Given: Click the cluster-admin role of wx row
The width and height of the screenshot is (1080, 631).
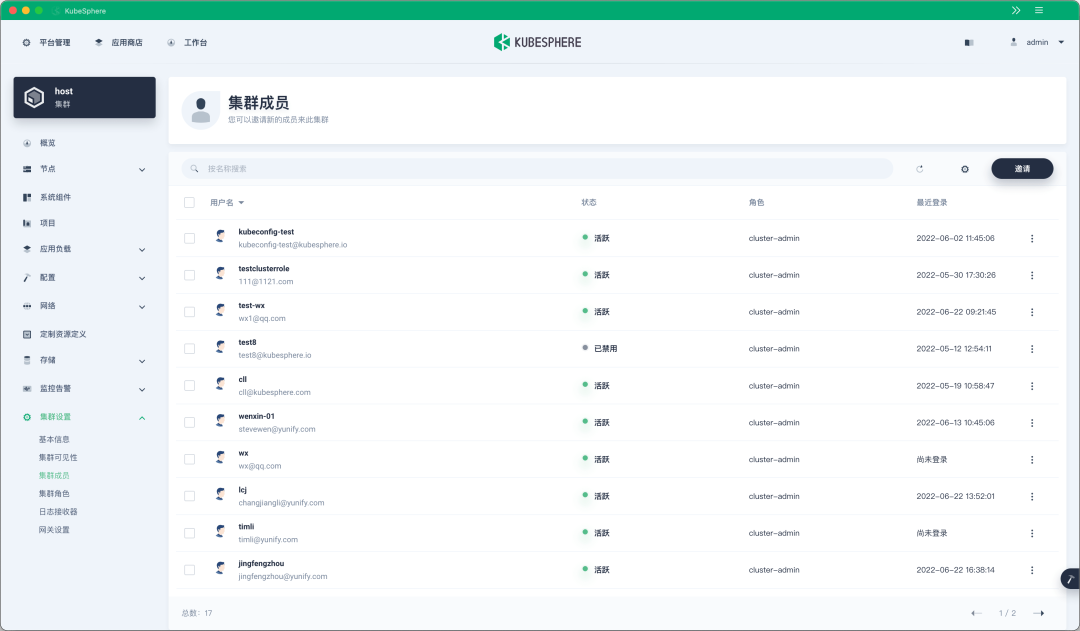Looking at the screenshot, I should click(774, 459).
